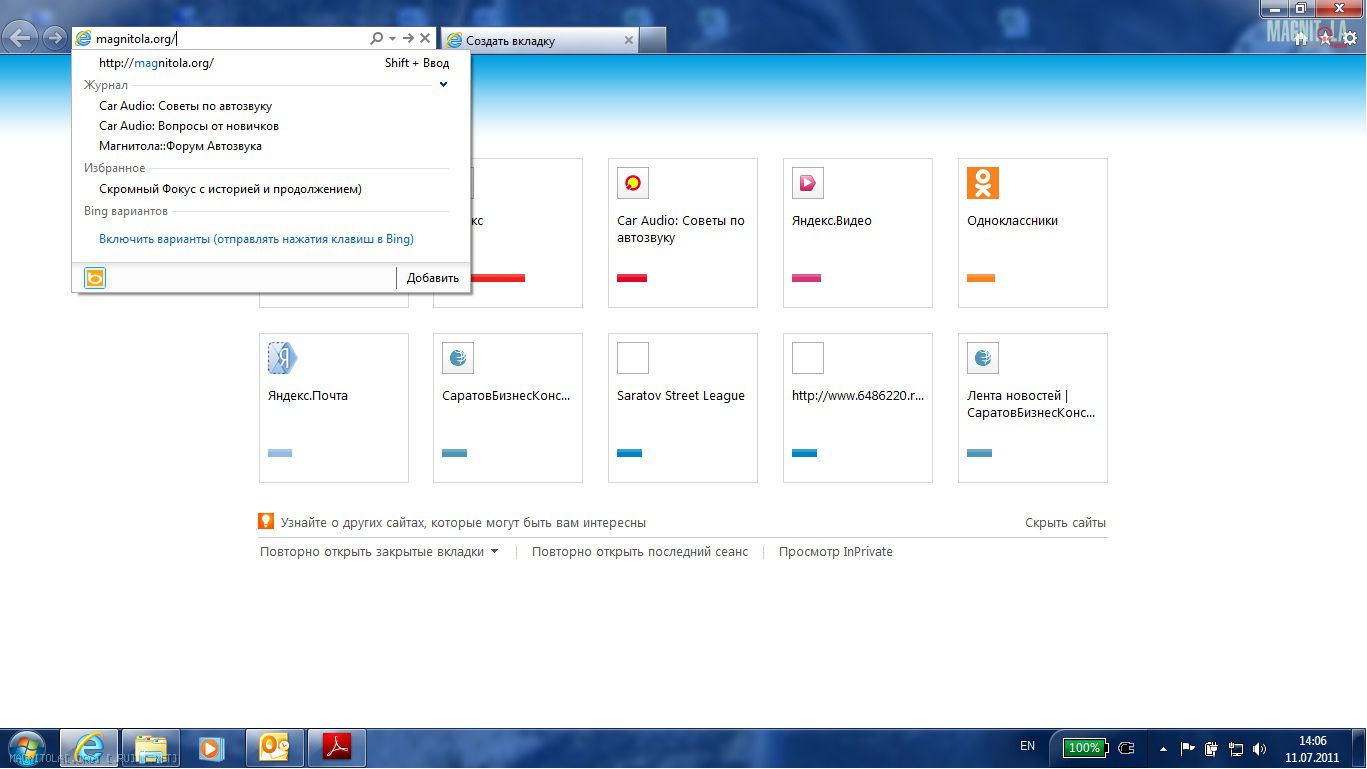
Task: Switch to the Создать вкладку tab
Action: click(538, 41)
